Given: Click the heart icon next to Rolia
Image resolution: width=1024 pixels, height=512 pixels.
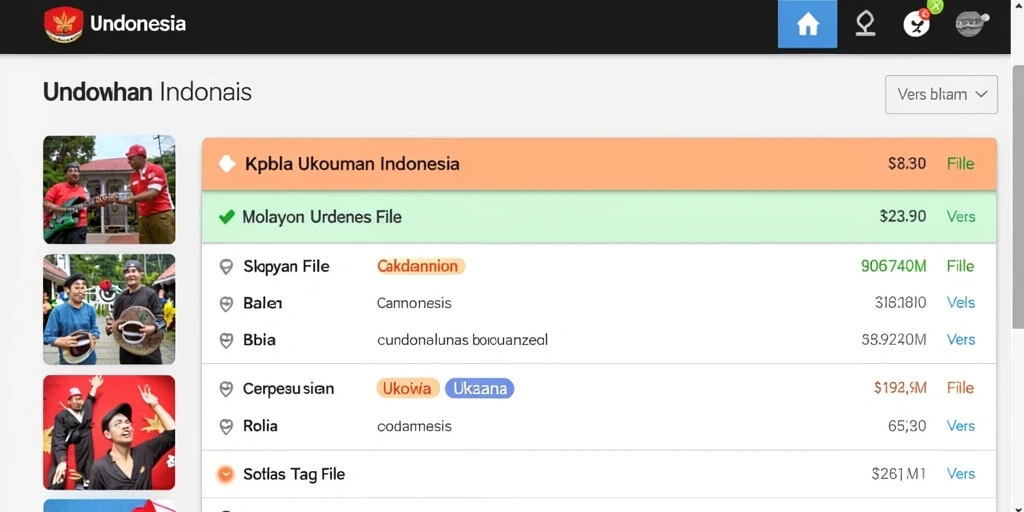Looking at the screenshot, I should tap(226, 426).
